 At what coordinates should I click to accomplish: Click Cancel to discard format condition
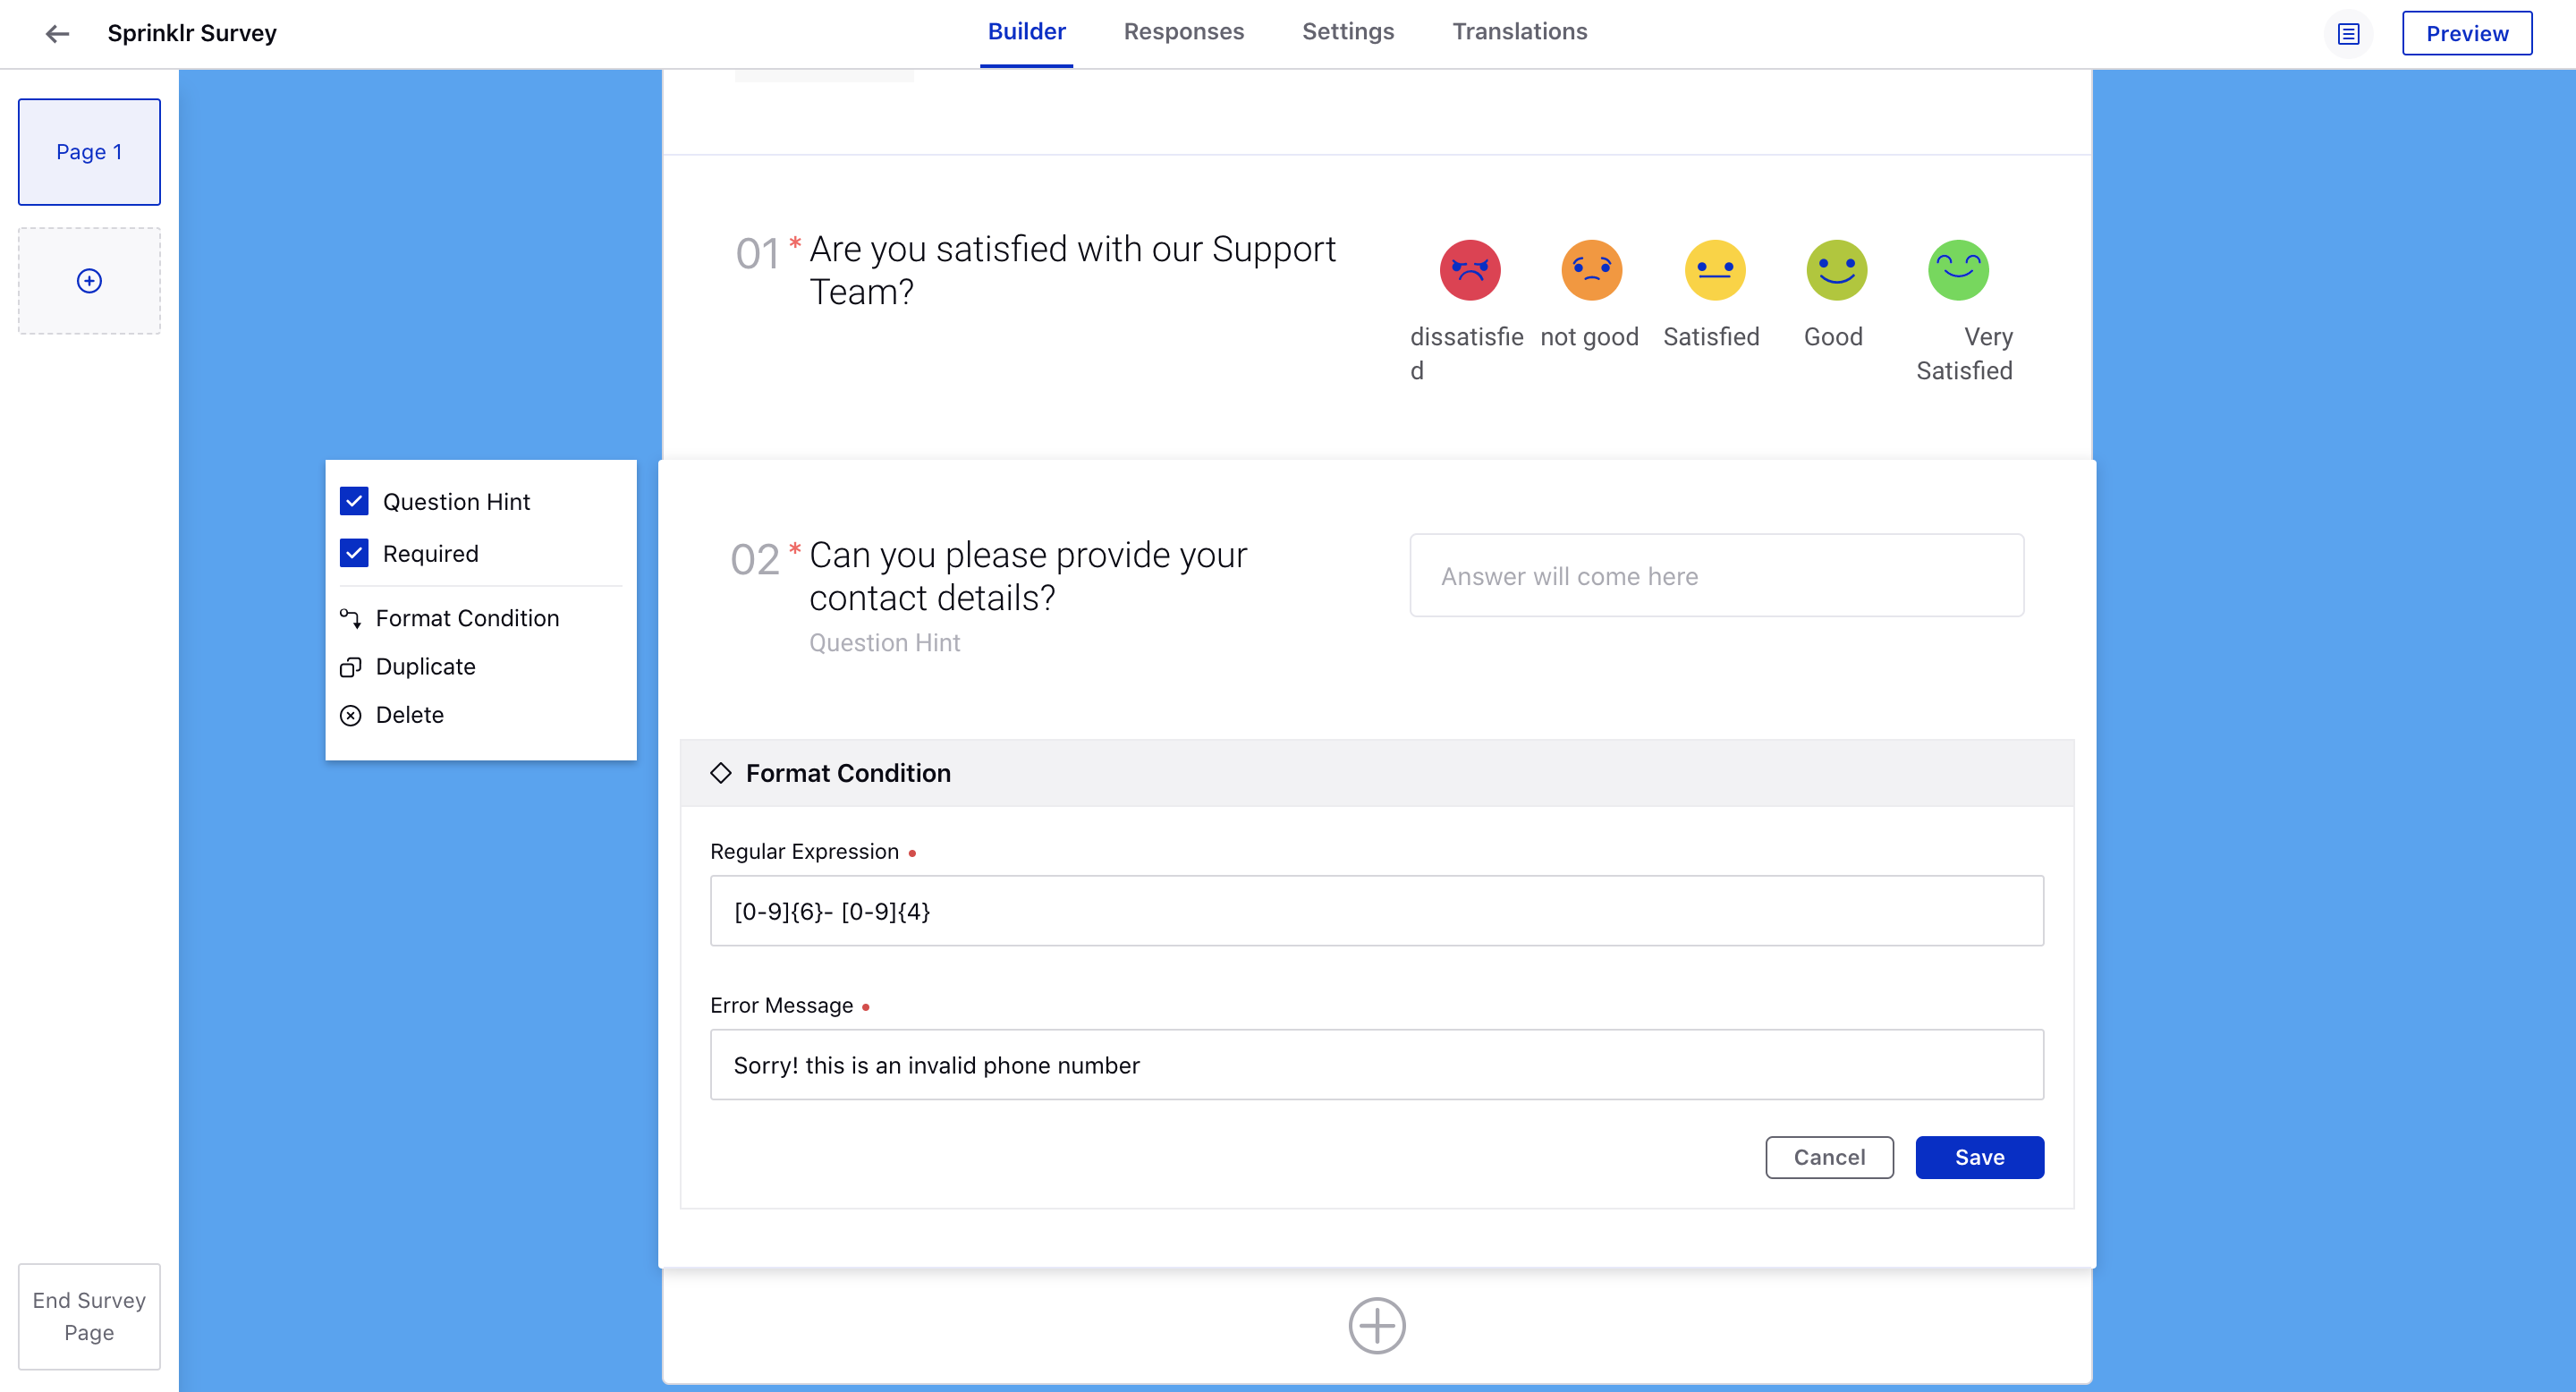click(1829, 1157)
